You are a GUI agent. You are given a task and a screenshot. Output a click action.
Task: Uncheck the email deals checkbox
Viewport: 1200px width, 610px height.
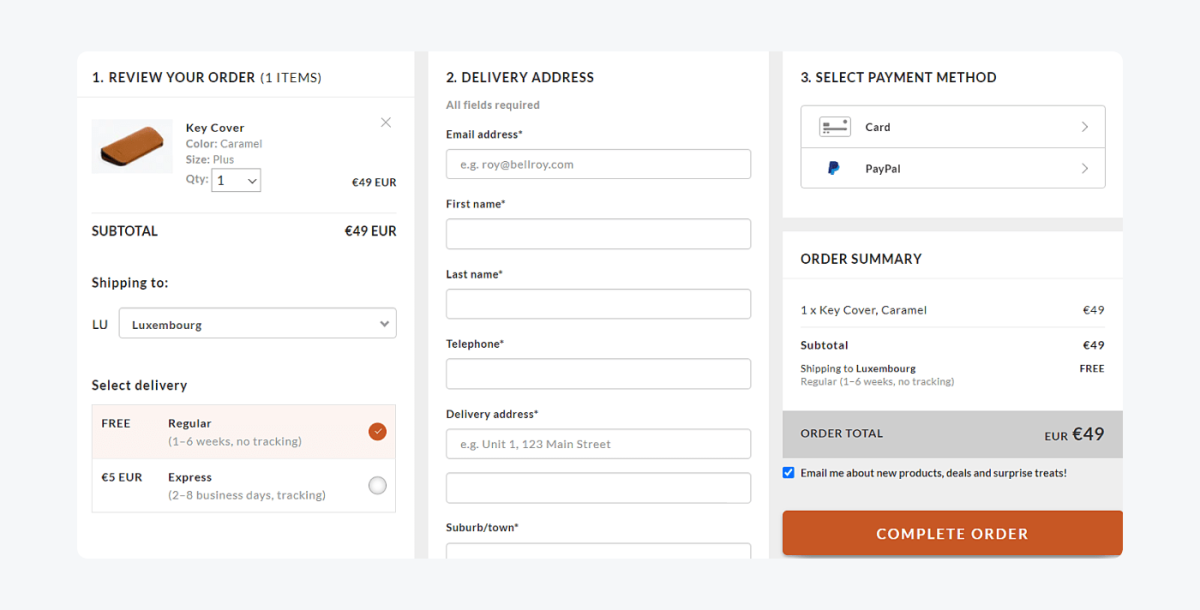(789, 472)
